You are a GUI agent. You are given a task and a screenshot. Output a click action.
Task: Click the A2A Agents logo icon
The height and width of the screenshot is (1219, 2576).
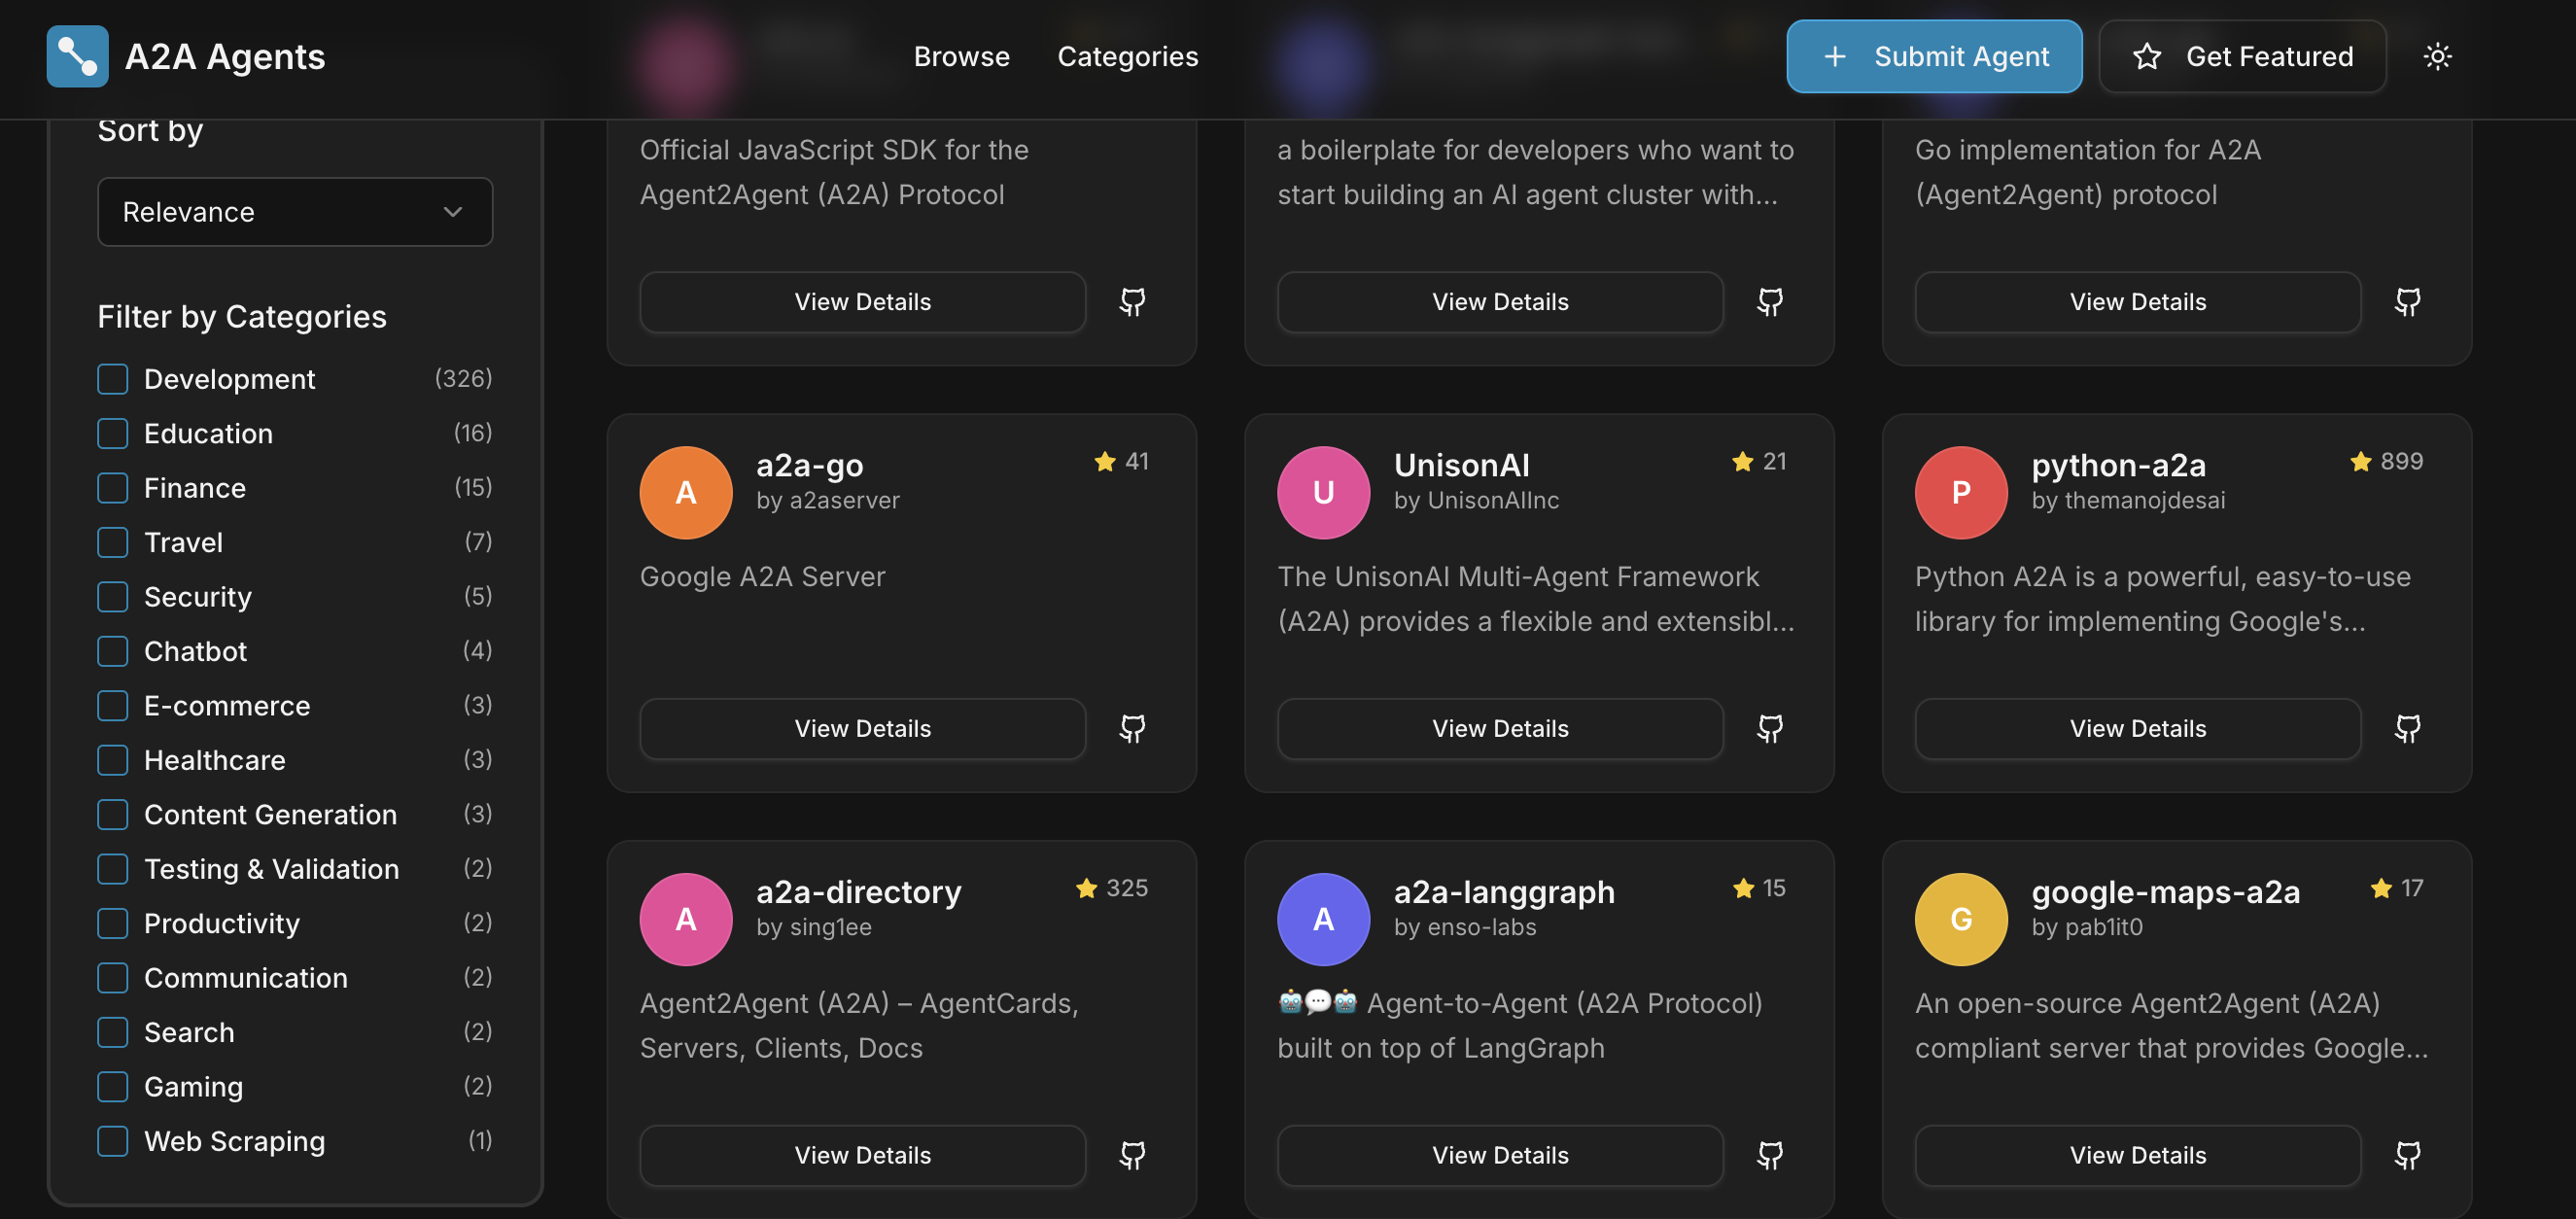coord(78,57)
